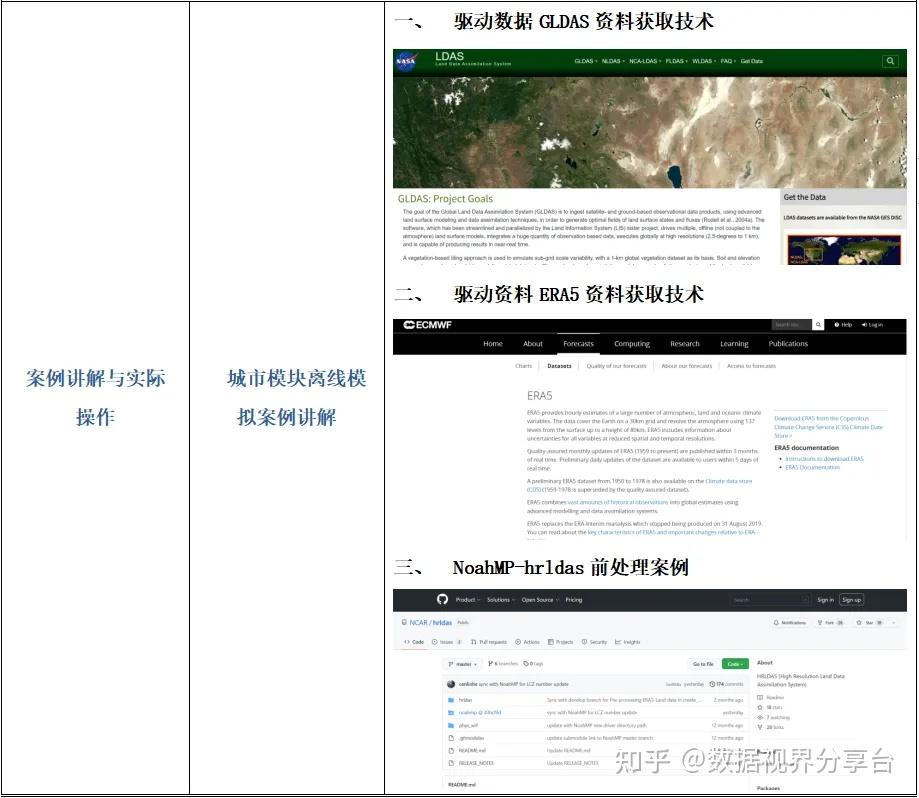
Task: Expand the GLDAS navigation dropdown
Action: click(x=583, y=60)
